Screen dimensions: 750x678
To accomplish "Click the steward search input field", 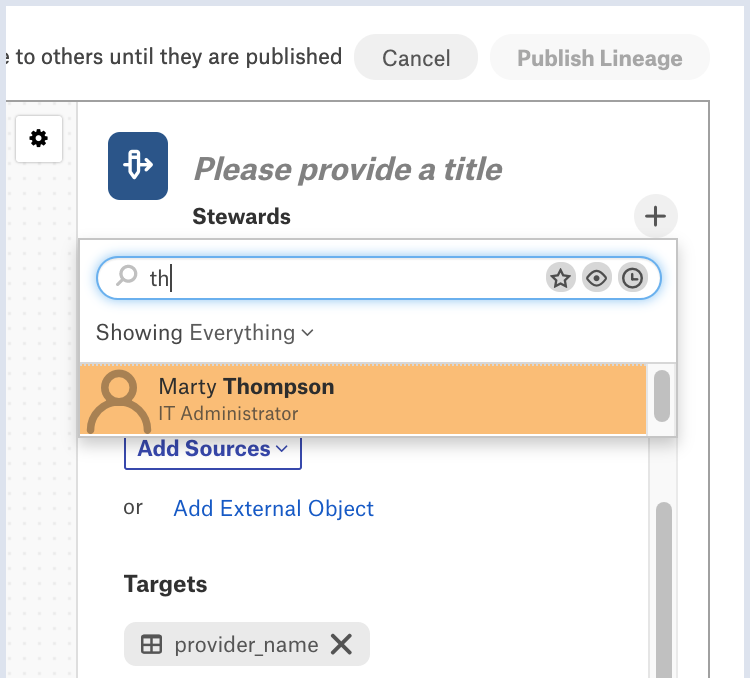I will click(378, 278).
